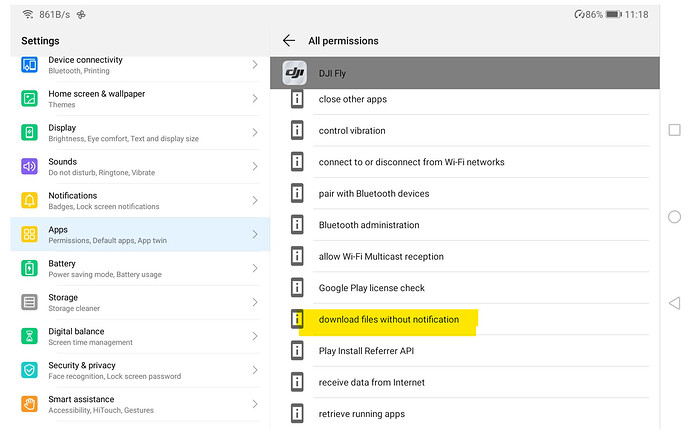Tap the orange Smart assistance hand icon
690x444 pixels.
point(29,404)
